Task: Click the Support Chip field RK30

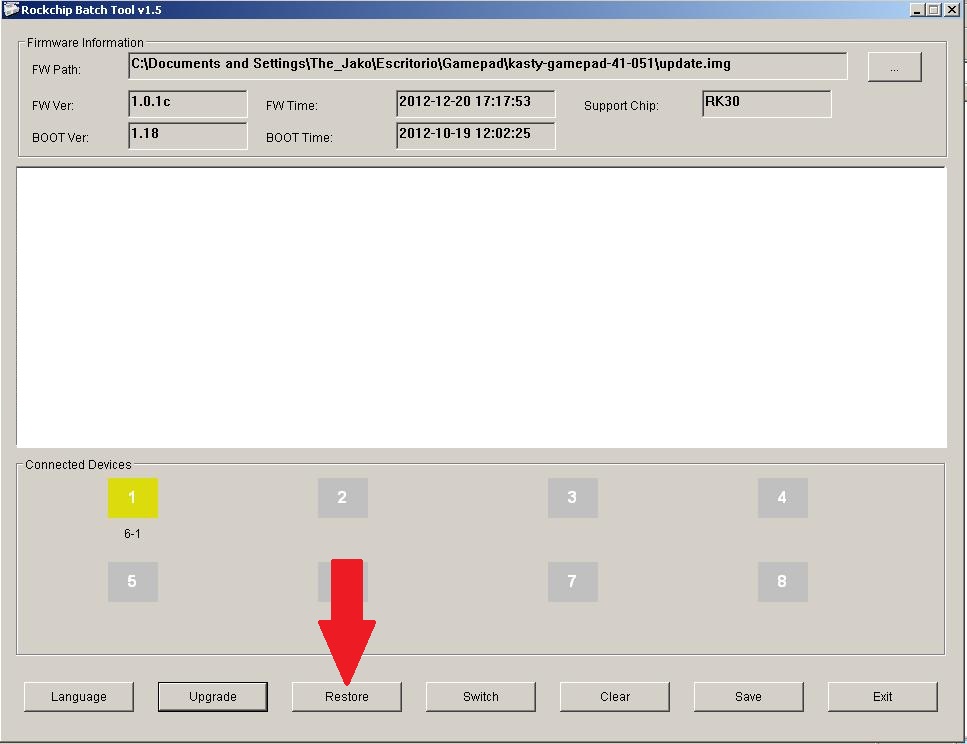Action: click(767, 104)
